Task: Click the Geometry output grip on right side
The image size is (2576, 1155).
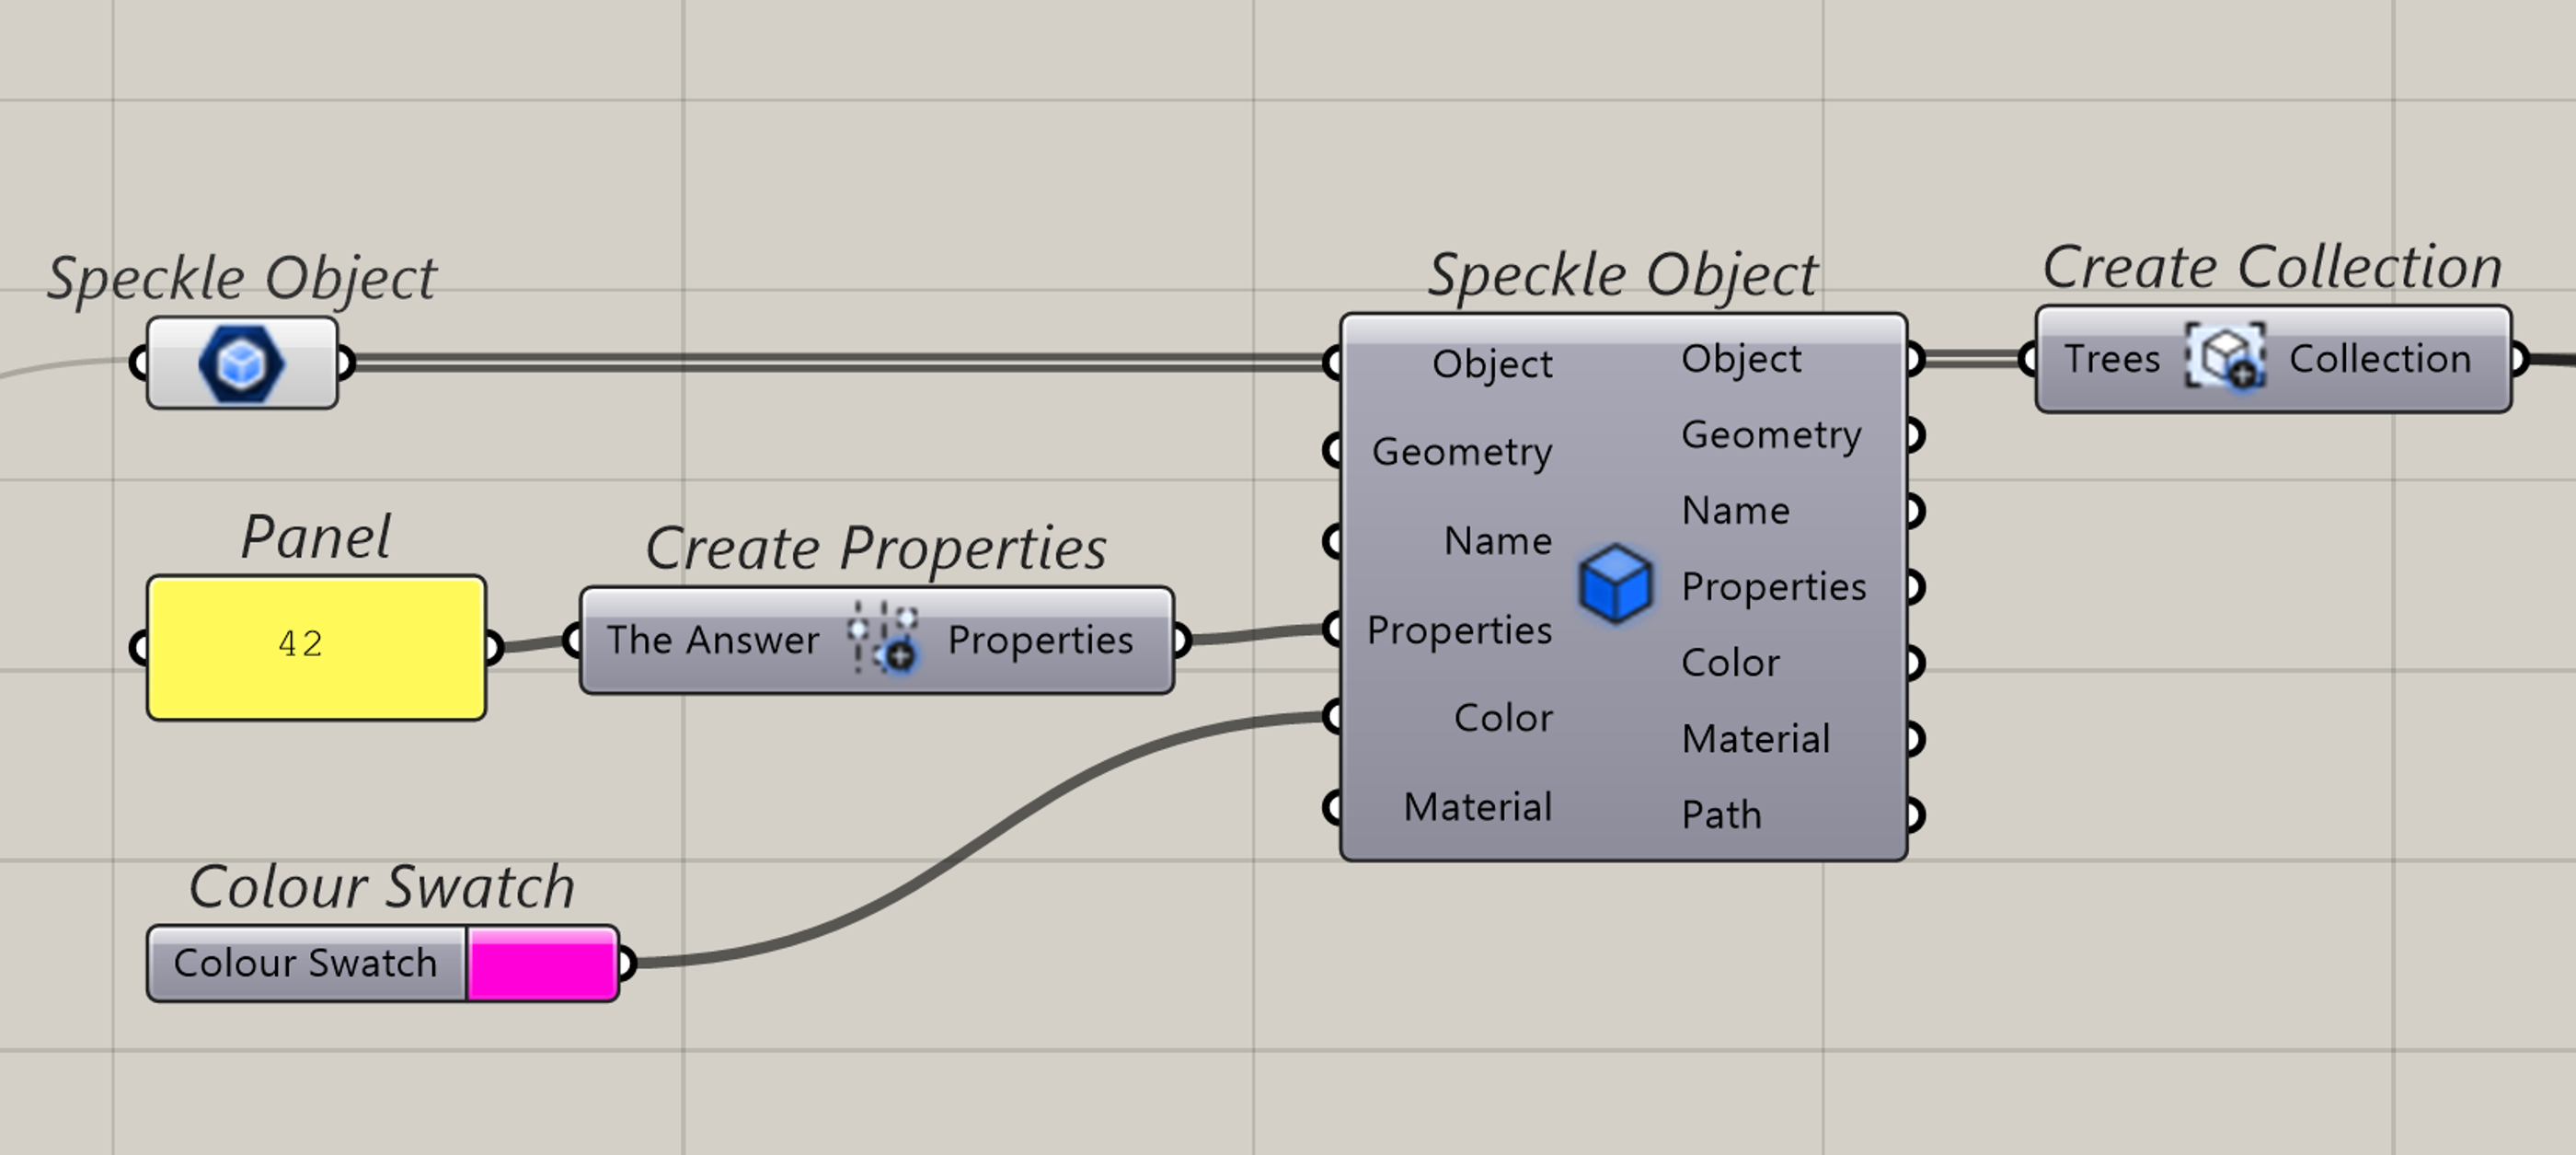Action: (x=1912, y=435)
